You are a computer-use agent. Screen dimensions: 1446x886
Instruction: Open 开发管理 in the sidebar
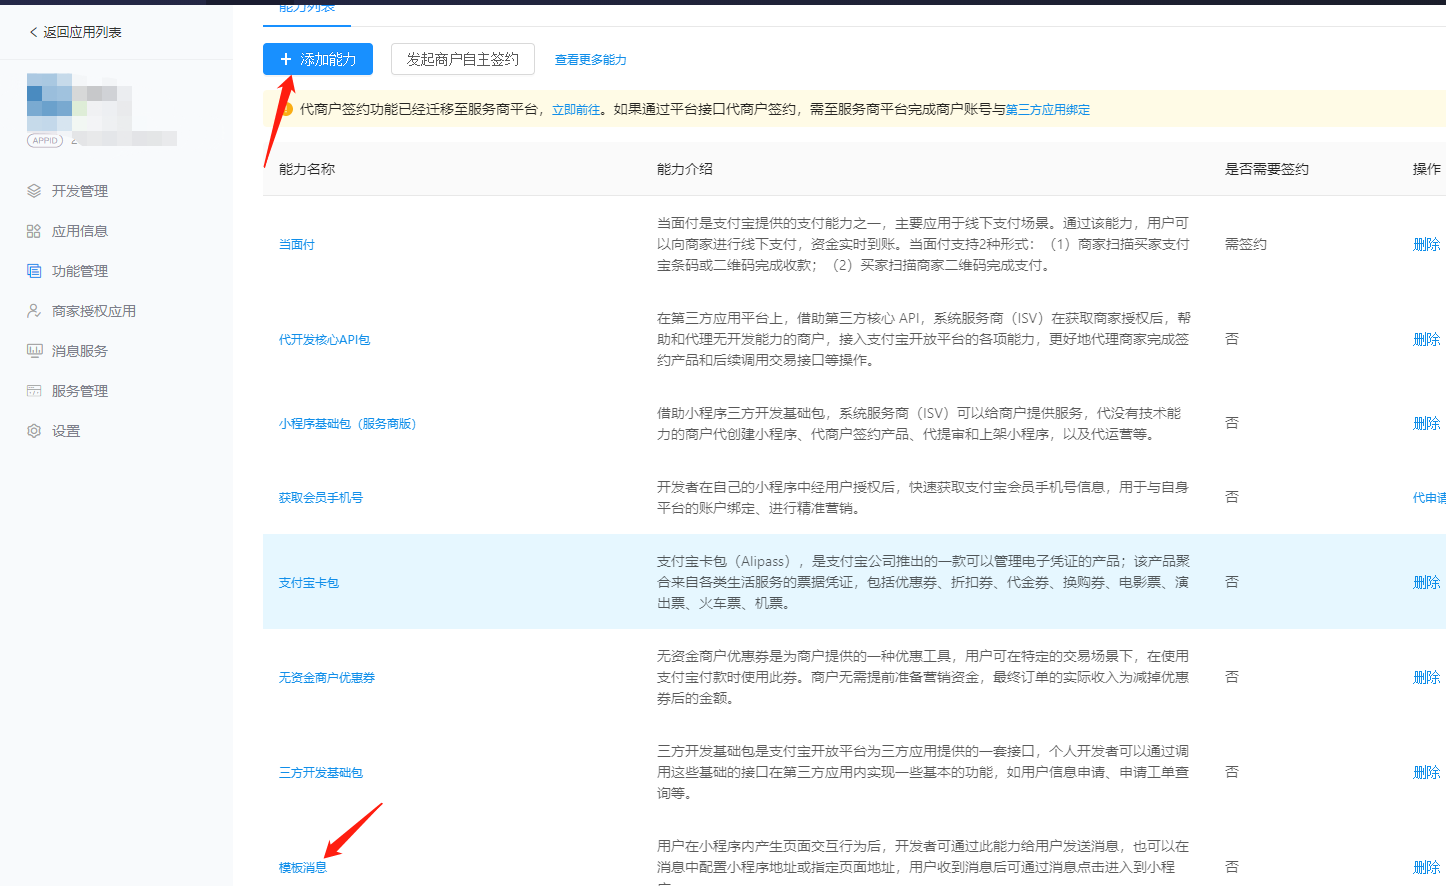[80, 191]
